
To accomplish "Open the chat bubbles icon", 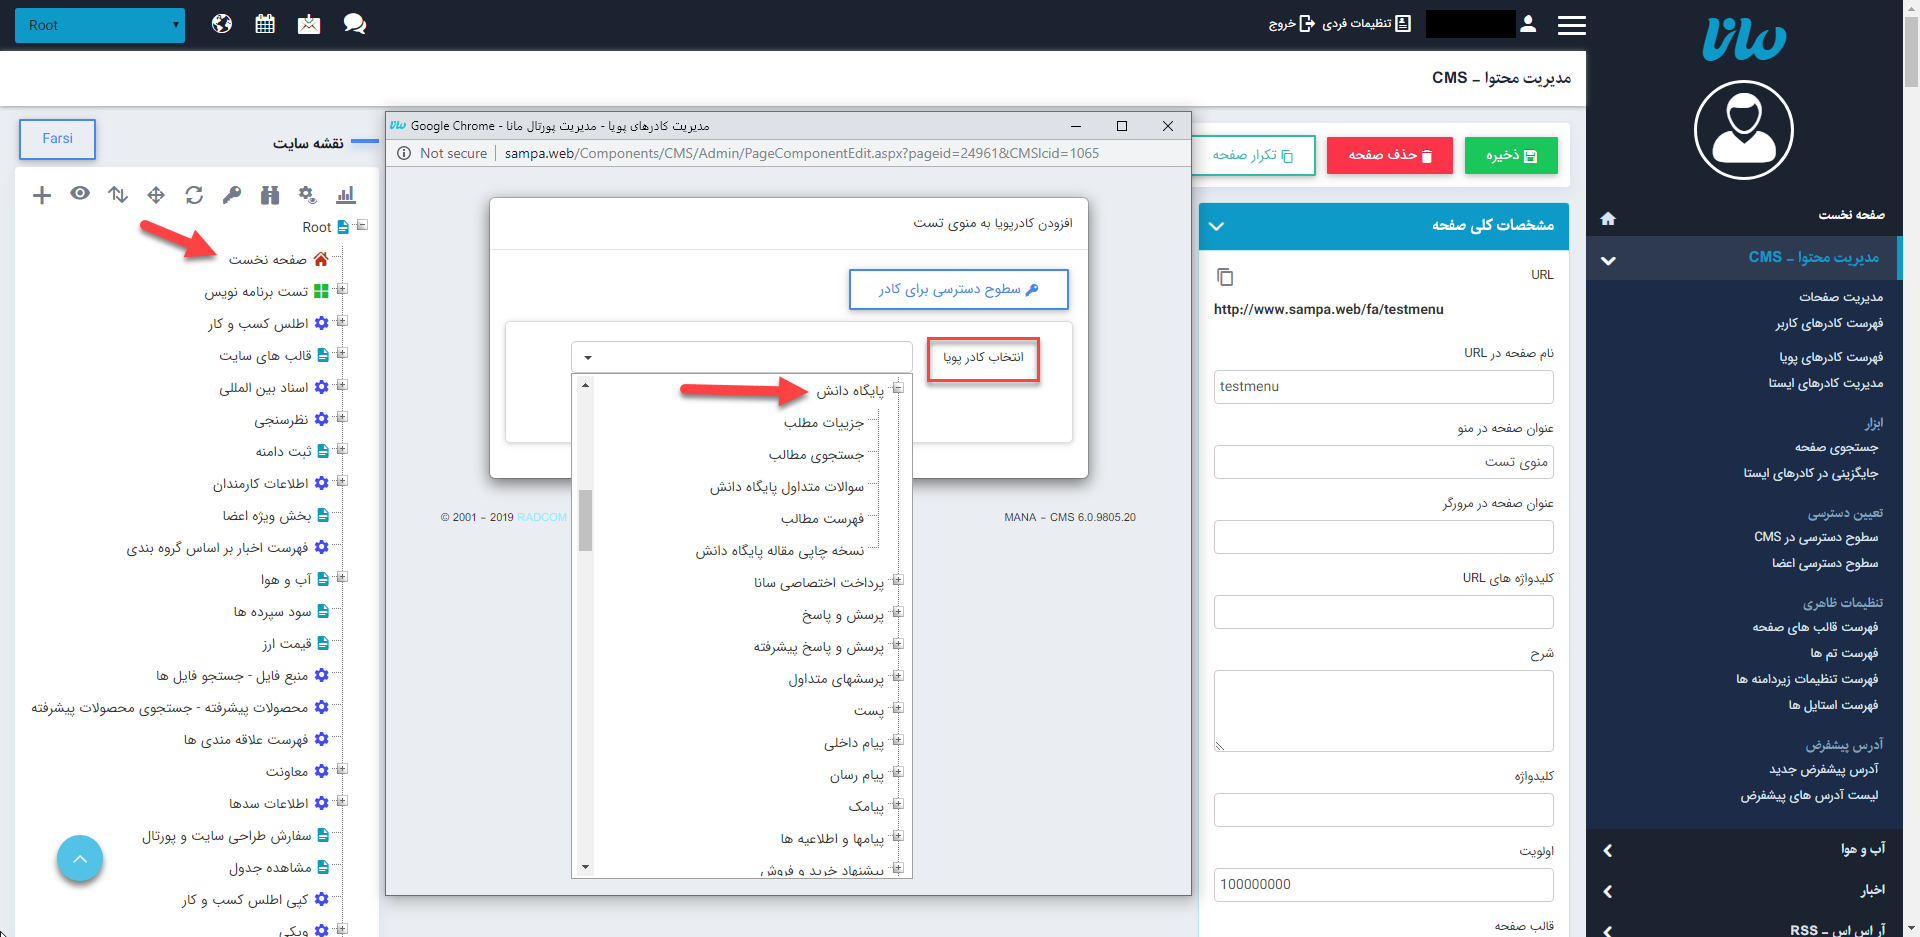I will [x=354, y=24].
